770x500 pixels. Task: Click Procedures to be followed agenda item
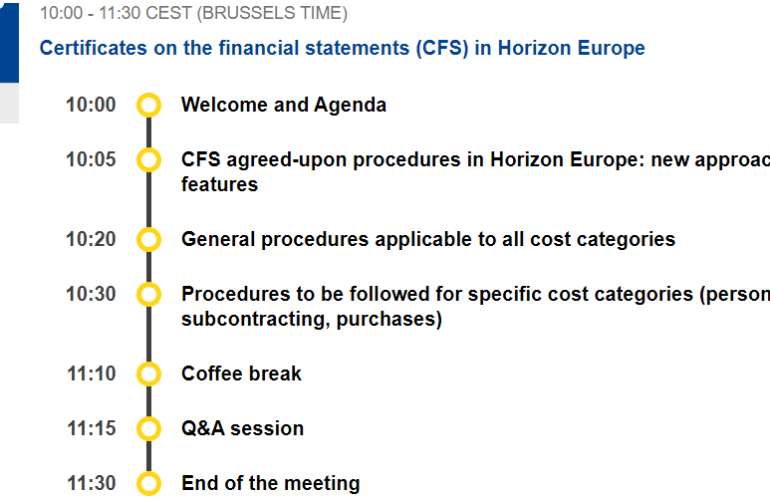click(x=475, y=306)
